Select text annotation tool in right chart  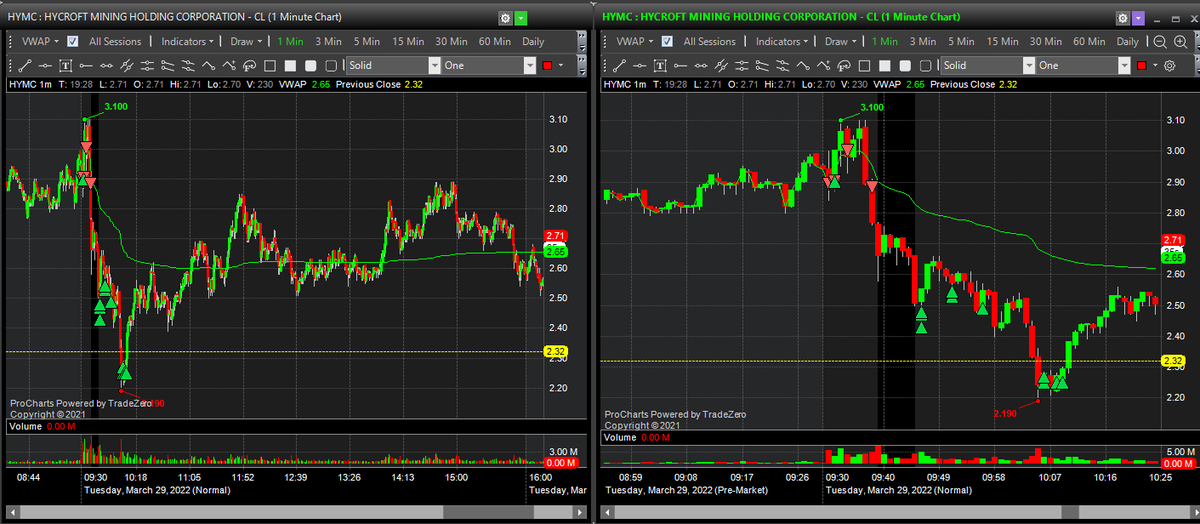660,65
